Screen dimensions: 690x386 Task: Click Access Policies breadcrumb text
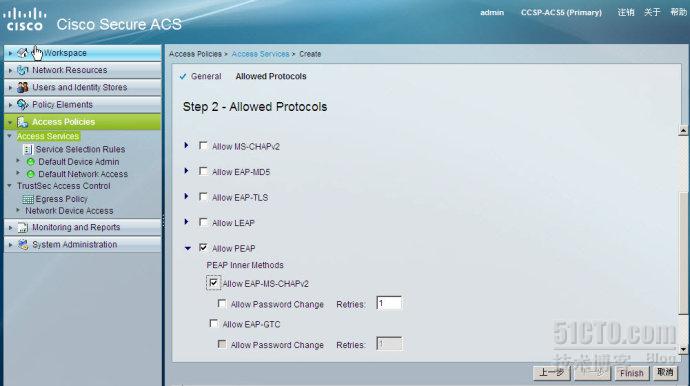pyautogui.click(x=195, y=54)
